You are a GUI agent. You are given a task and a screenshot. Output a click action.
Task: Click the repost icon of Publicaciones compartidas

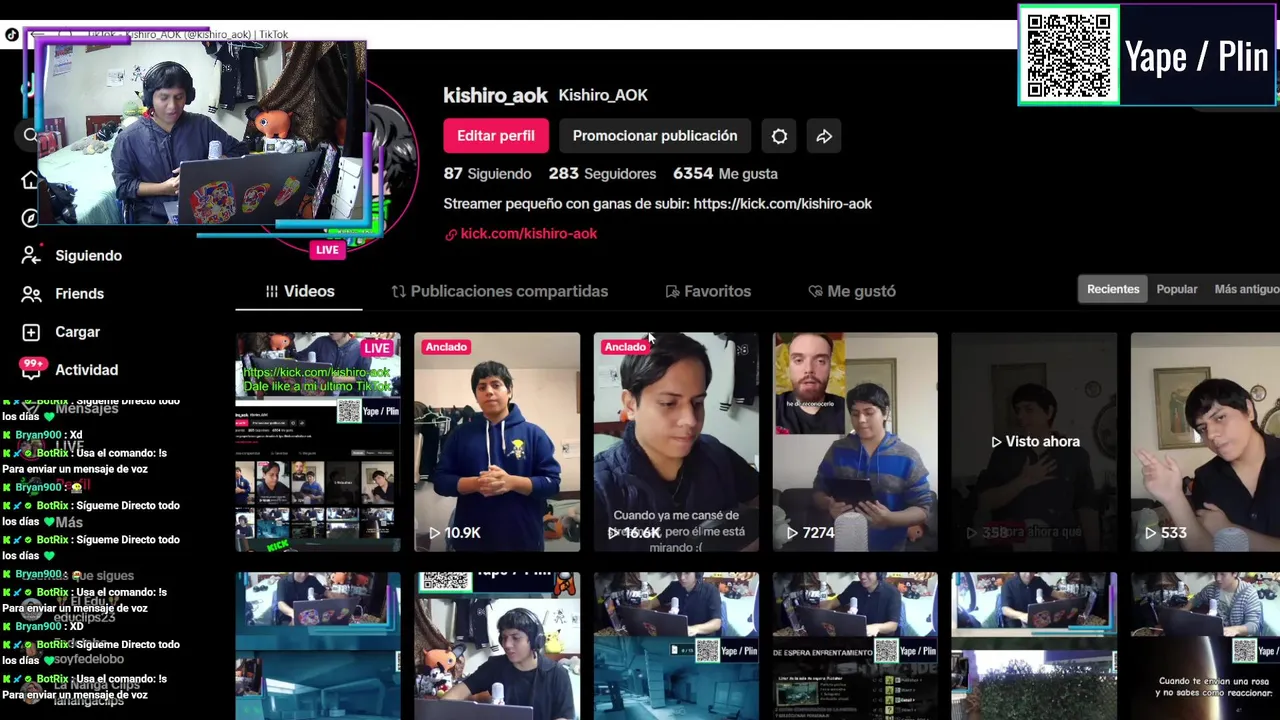(x=398, y=291)
